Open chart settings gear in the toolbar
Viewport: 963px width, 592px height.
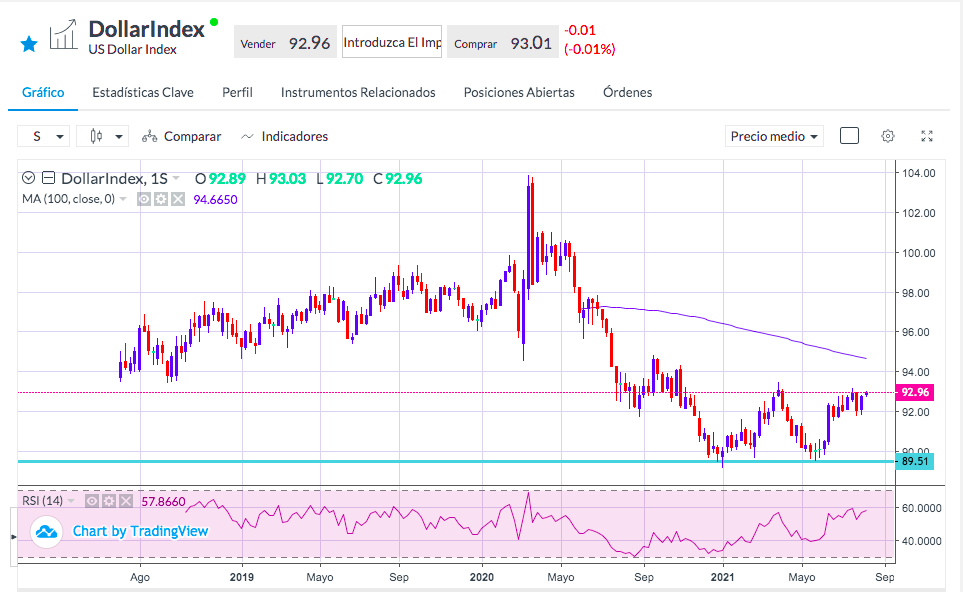pos(887,136)
